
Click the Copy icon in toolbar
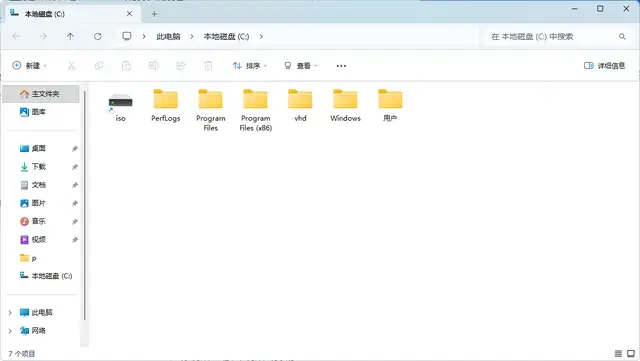[x=99, y=65]
